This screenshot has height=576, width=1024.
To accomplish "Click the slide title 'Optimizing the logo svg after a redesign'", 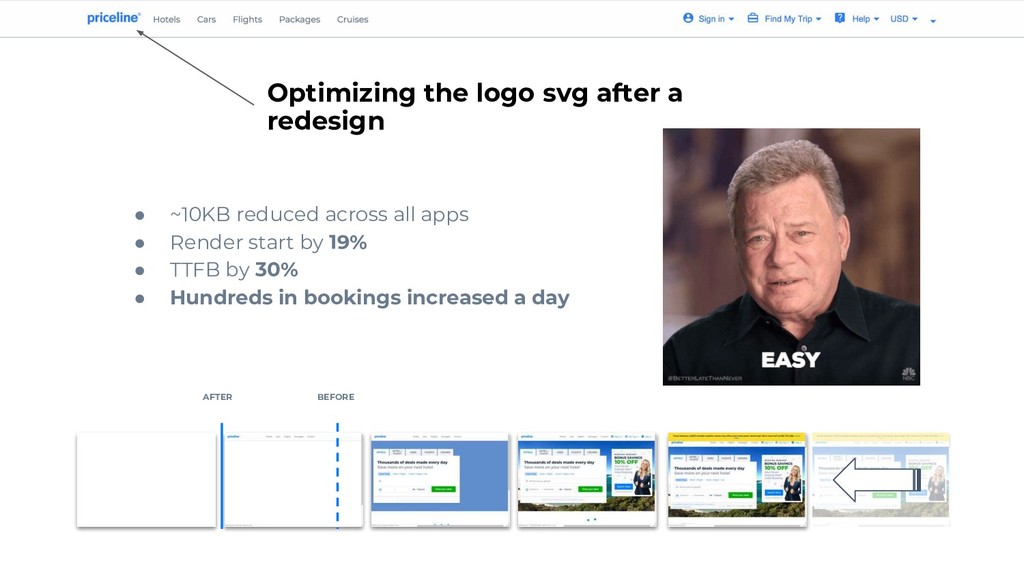I will click(475, 106).
